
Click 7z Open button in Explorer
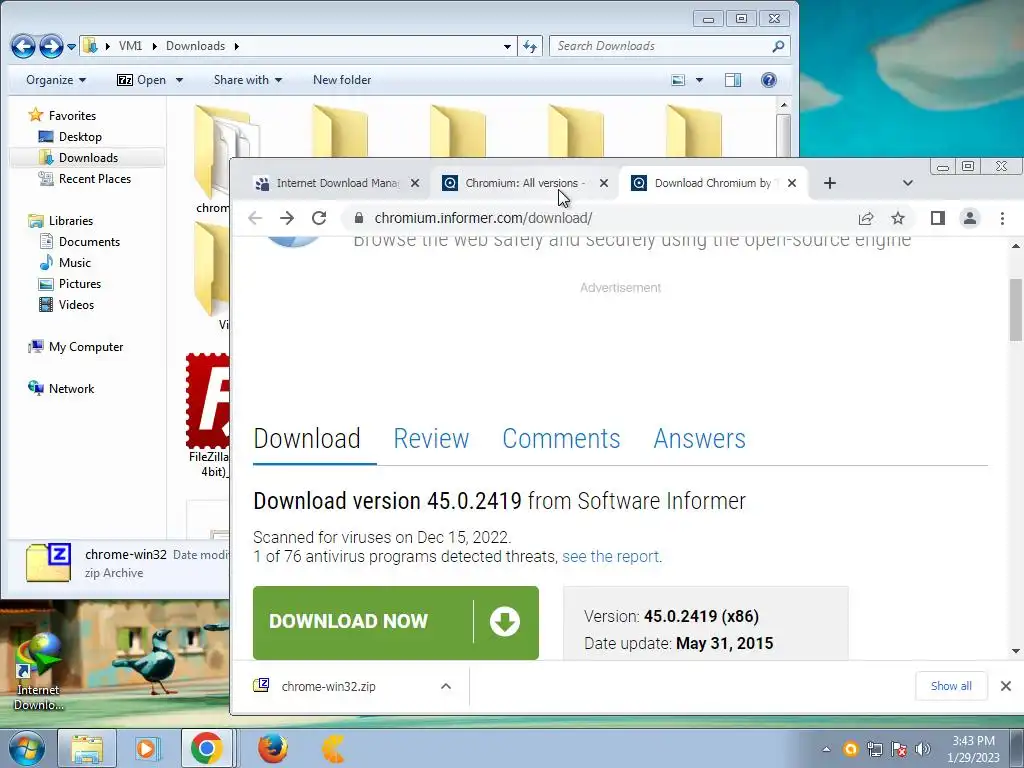pyautogui.click(x=142, y=80)
